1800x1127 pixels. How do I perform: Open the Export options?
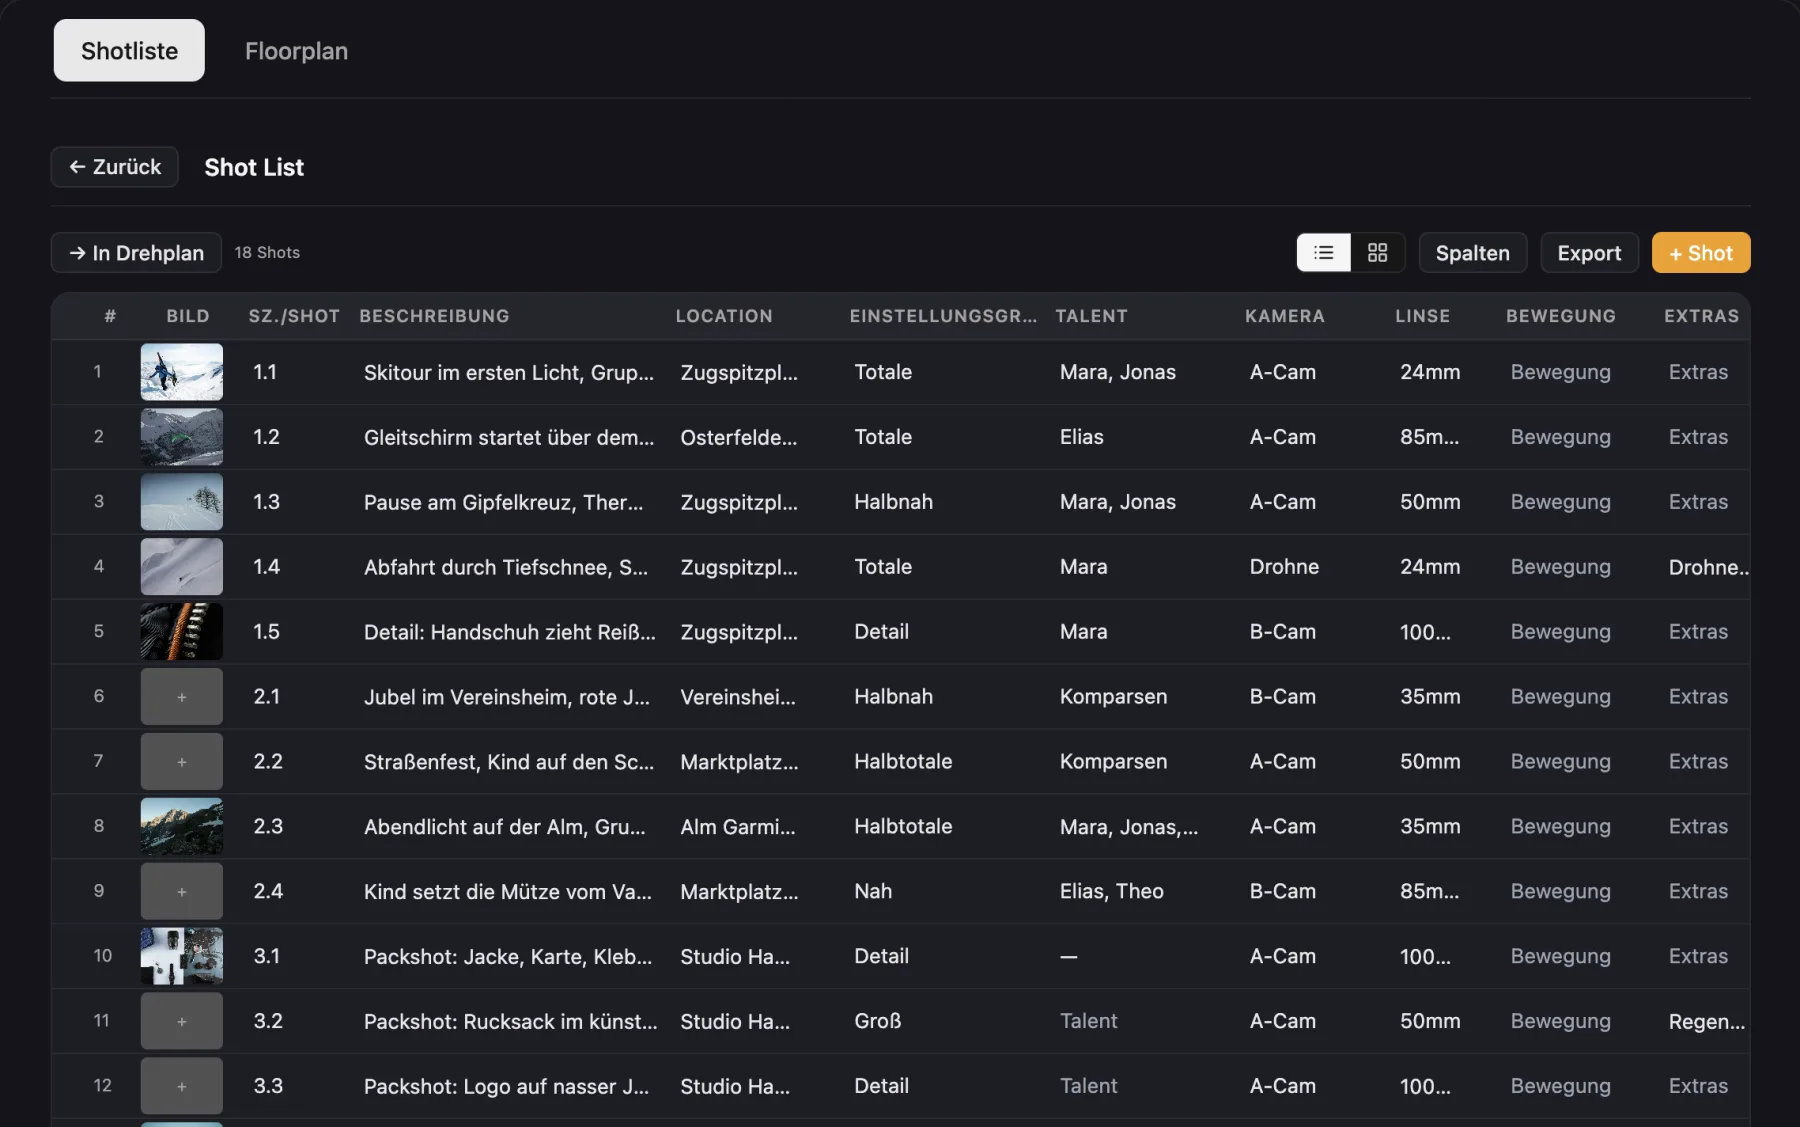click(x=1589, y=253)
